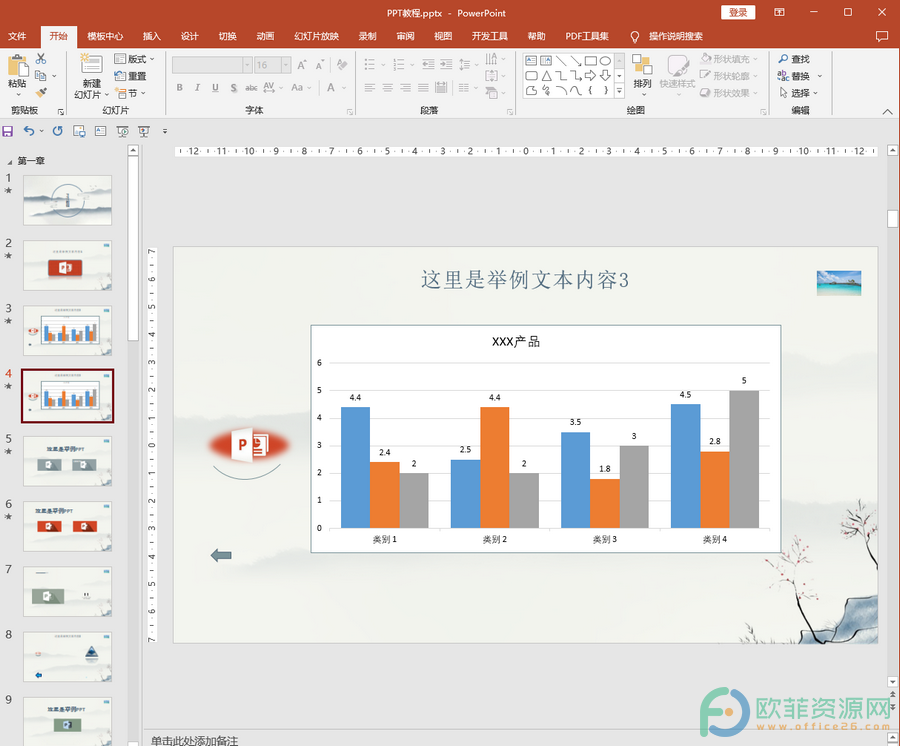Select the slide 5 thumbnail

pyautogui.click(x=68, y=461)
